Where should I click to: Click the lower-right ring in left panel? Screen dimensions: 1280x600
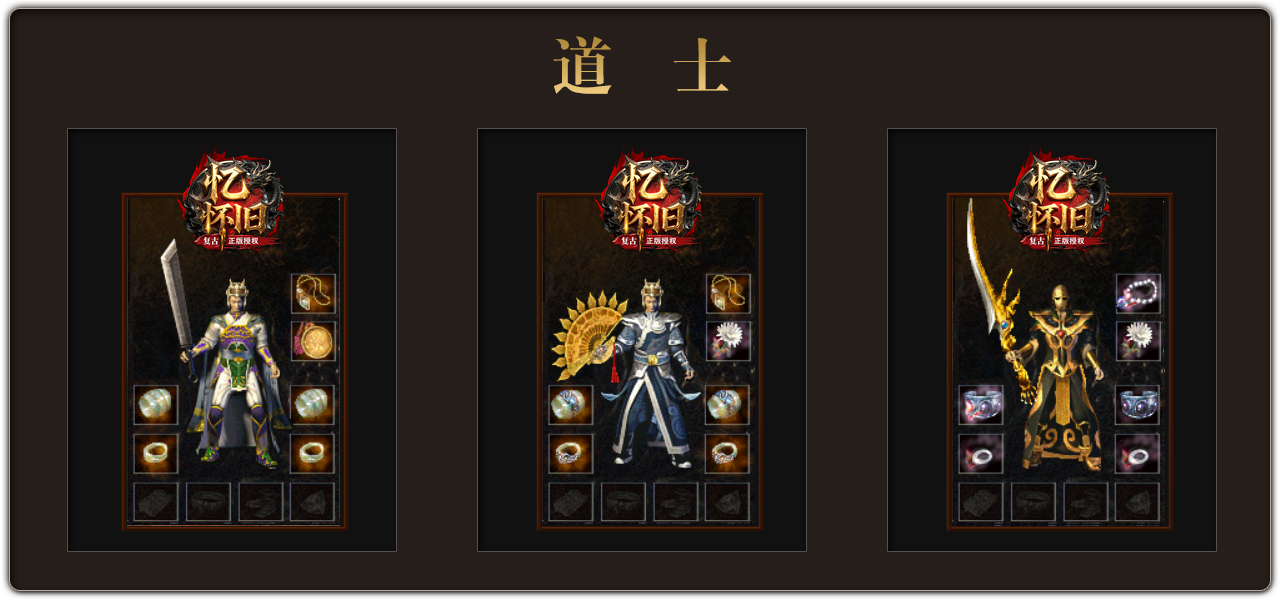point(313,453)
